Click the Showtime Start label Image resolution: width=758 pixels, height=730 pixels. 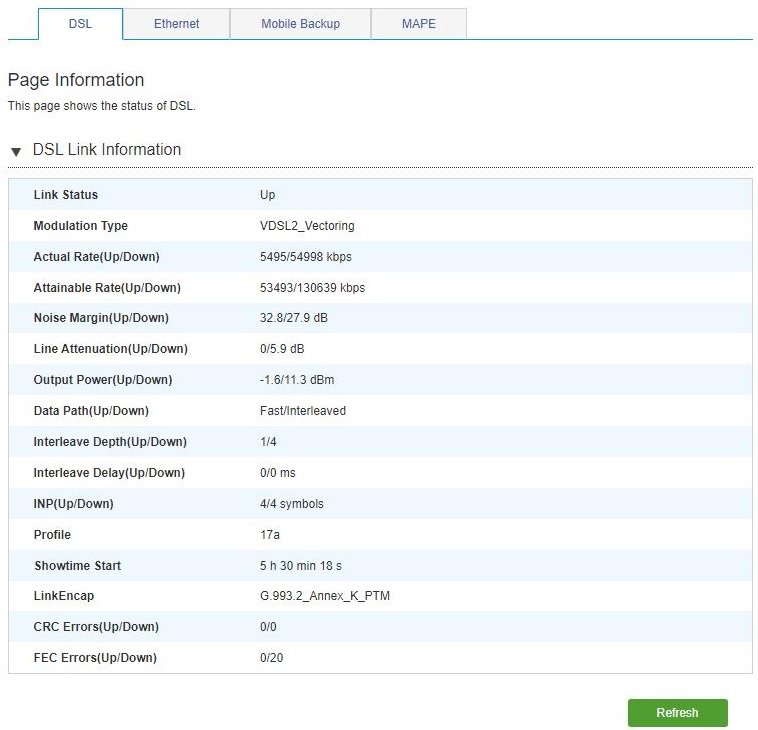point(77,566)
